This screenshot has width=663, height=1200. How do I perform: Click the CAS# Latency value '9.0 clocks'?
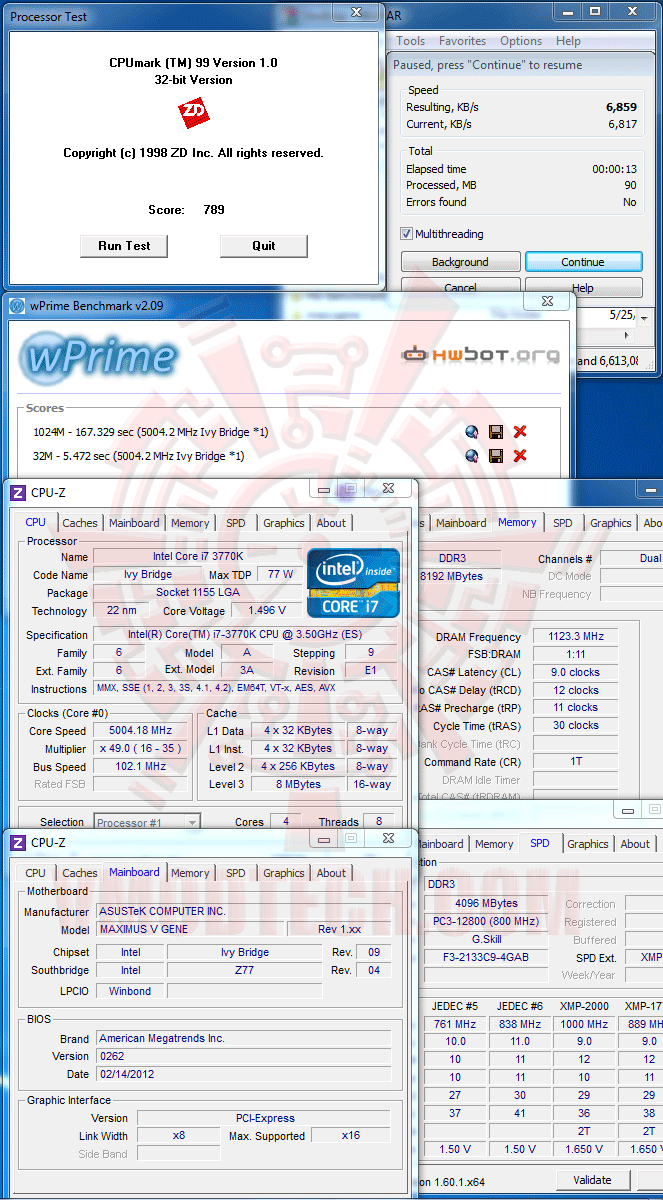[x=575, y=672]
